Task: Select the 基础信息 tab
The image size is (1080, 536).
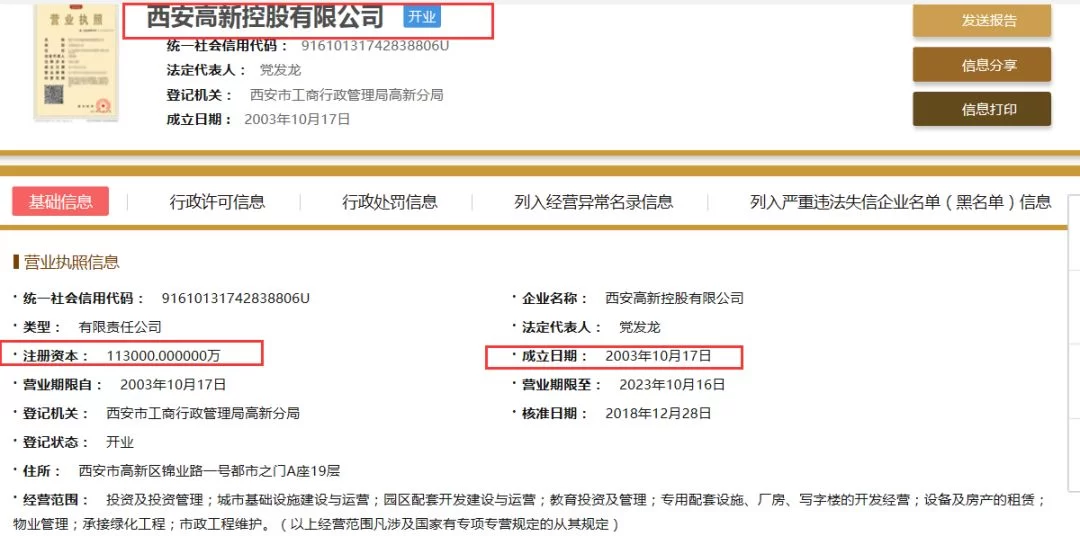Action: click(61, 201)
